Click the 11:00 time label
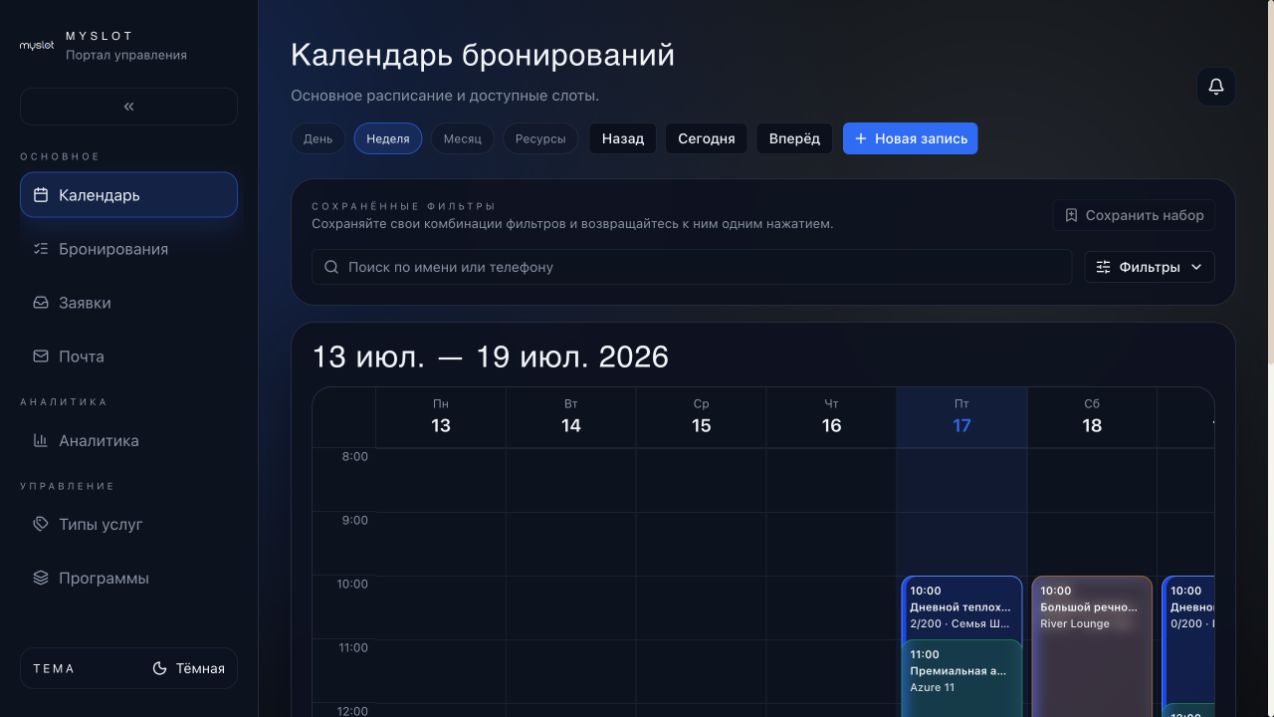This screenshot has width=1274, height=717. (x=353, y=648)
